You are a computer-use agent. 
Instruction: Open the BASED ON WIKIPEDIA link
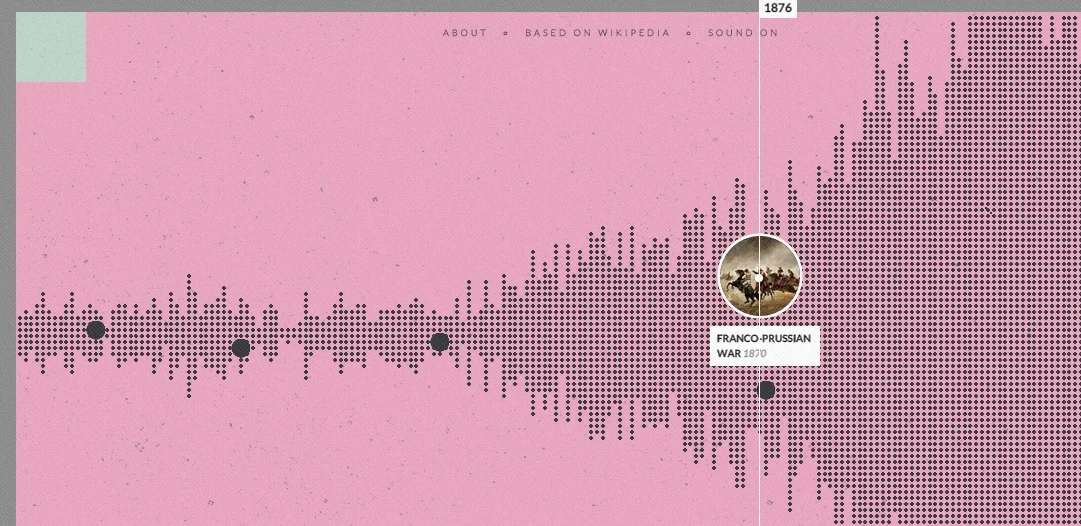pos(597,32)
